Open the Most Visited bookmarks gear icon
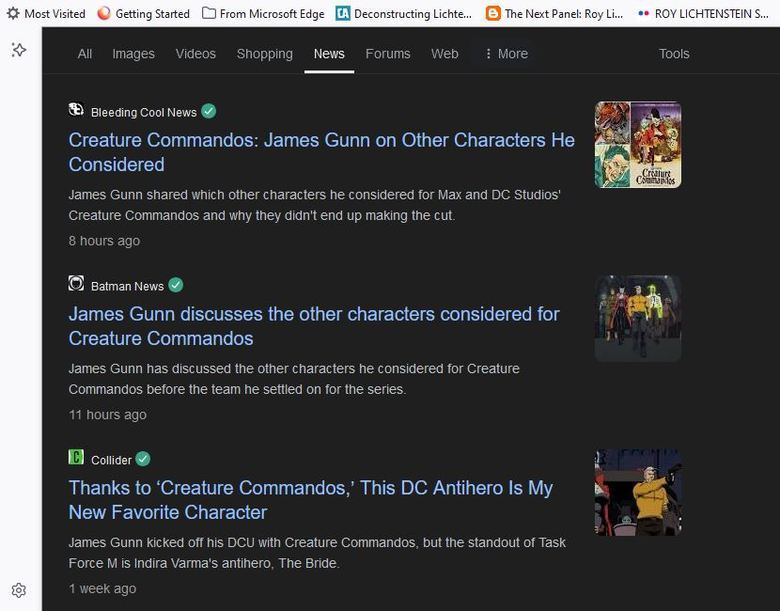The image size is (780, 611). (13, 13)
